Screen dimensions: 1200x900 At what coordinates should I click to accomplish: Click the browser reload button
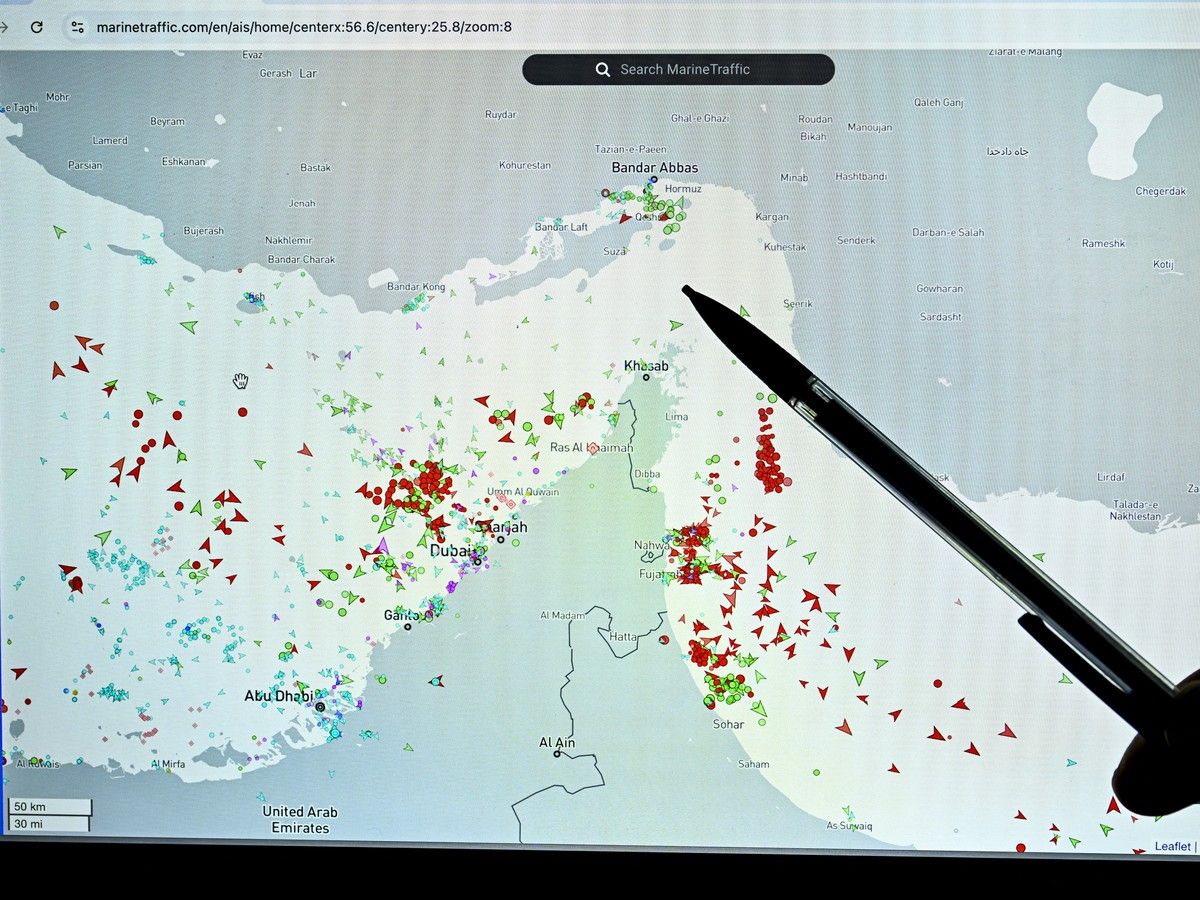[x=37, y=27]
